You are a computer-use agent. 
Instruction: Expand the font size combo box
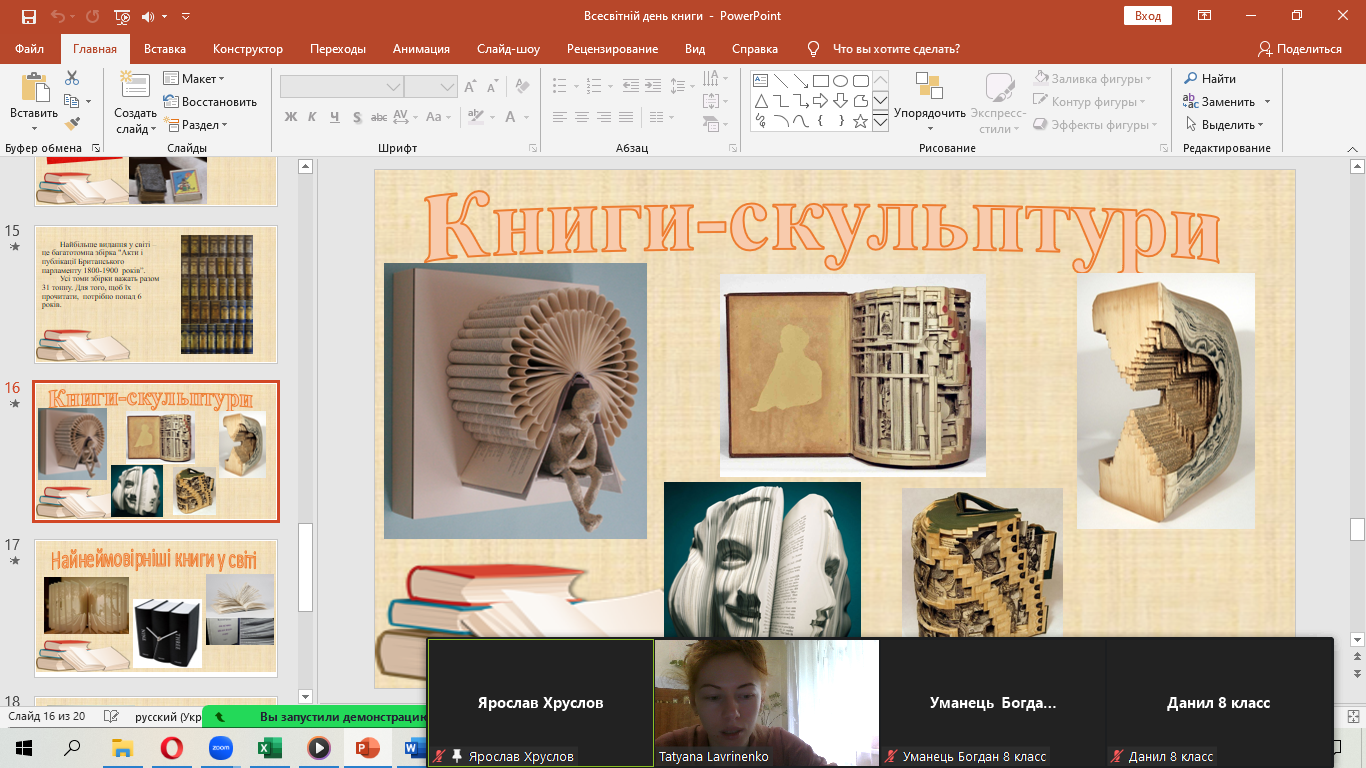[448, 88]
